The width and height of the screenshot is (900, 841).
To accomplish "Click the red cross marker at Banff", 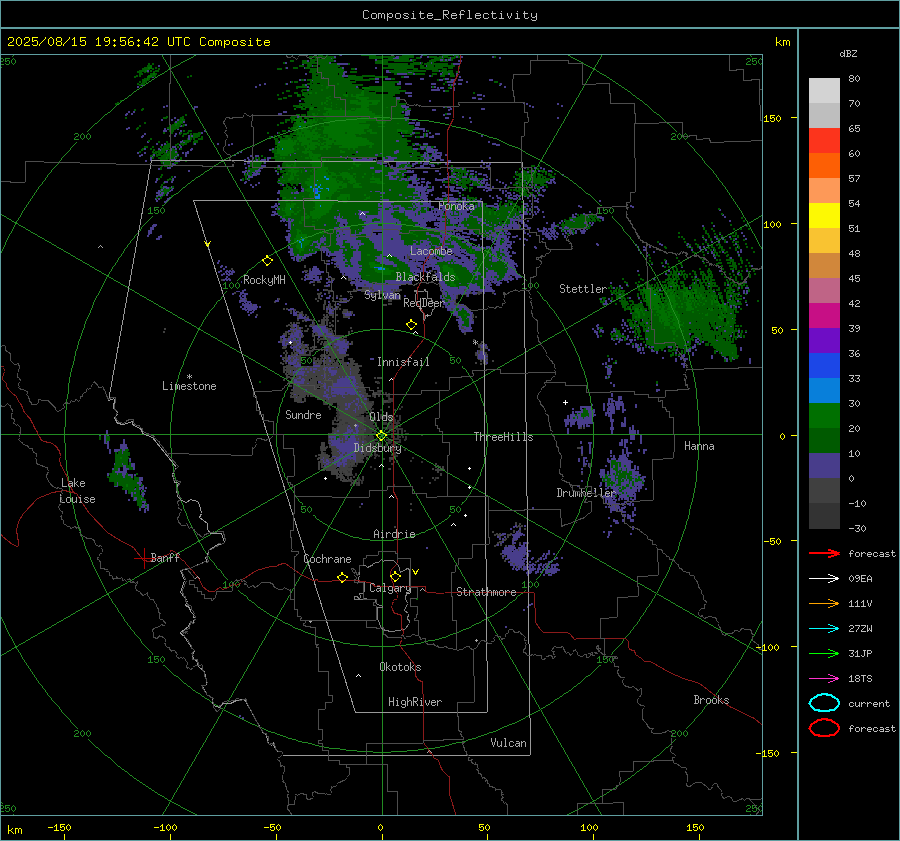I will 142,558.
